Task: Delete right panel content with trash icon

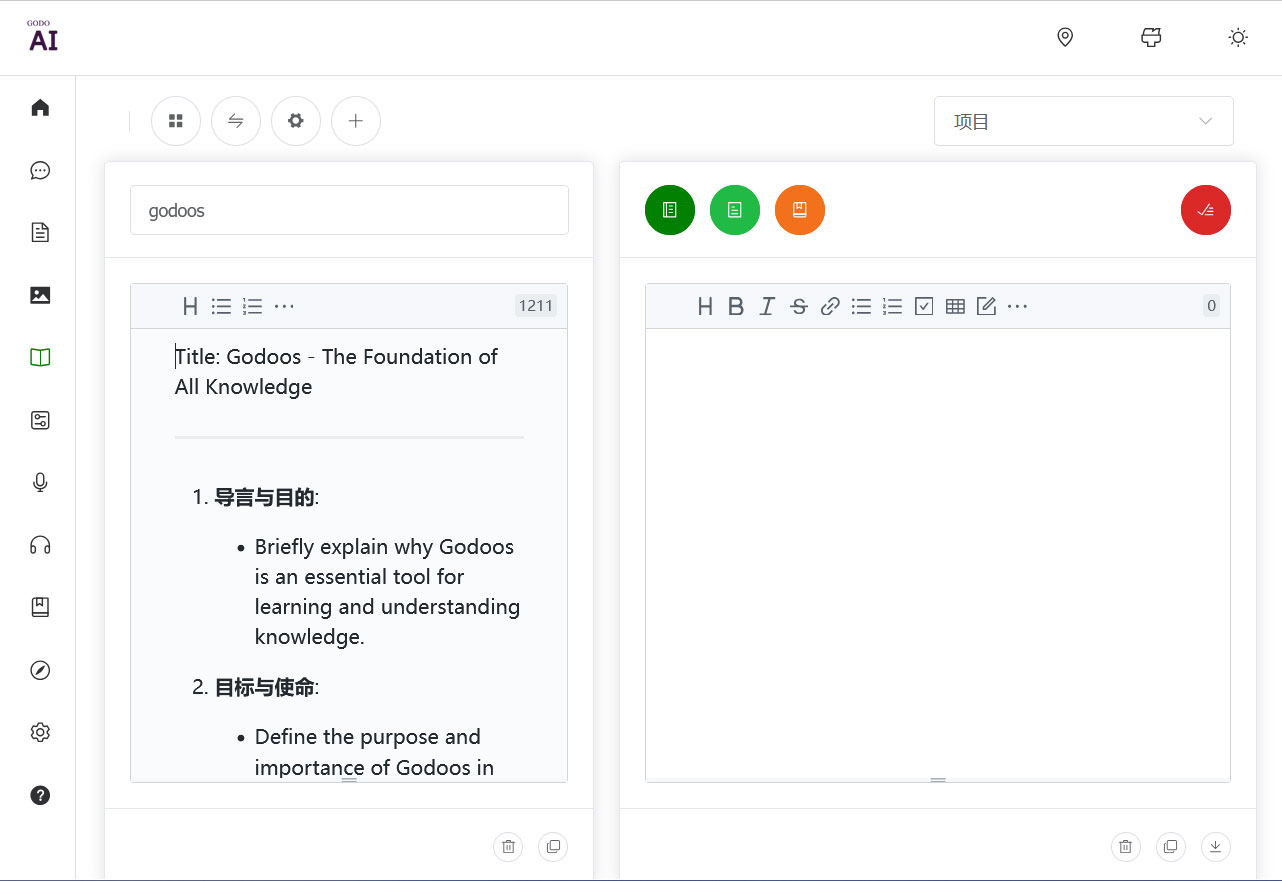Action: coord(1125,847)
